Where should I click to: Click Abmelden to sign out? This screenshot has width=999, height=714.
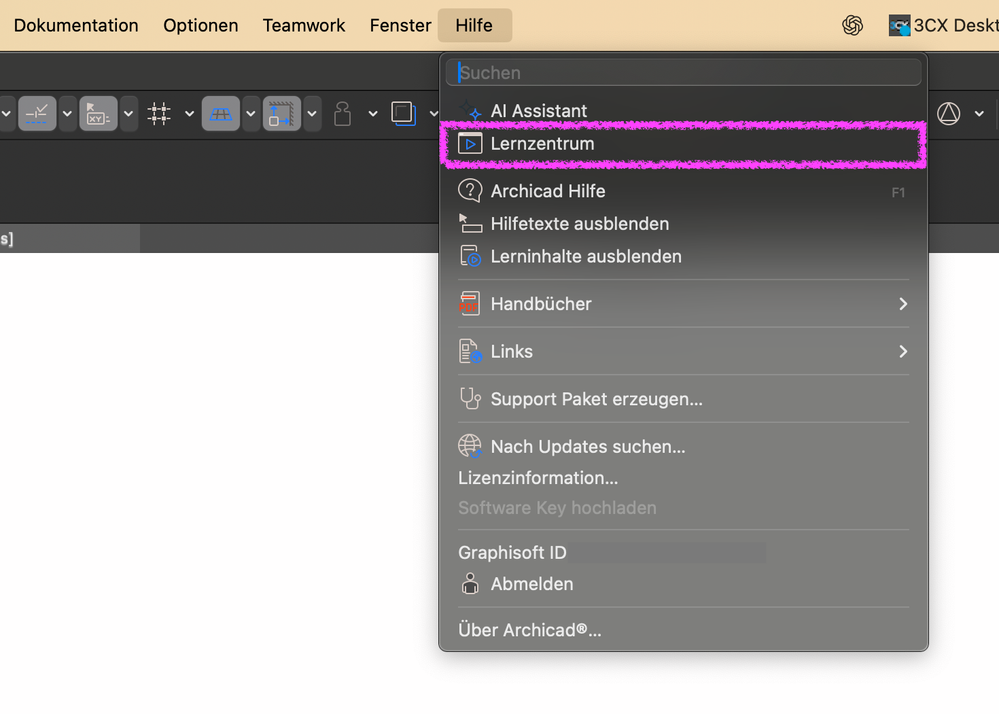coord(531,584)
